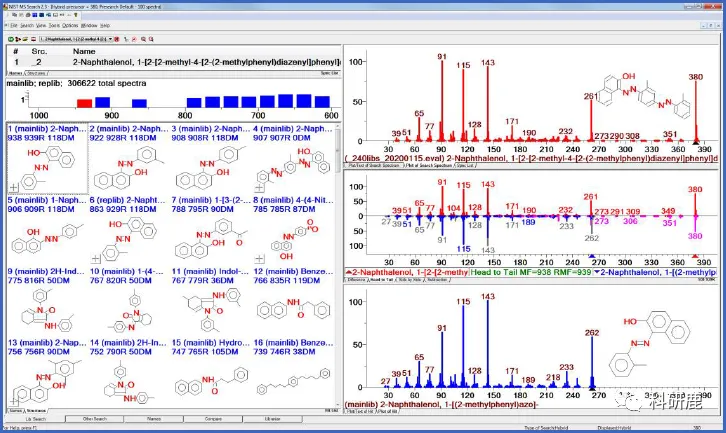Image resolution: width=726 pixels, height=433 pixels.
Task: Click the red histogram bar
Action: [84, 103]
